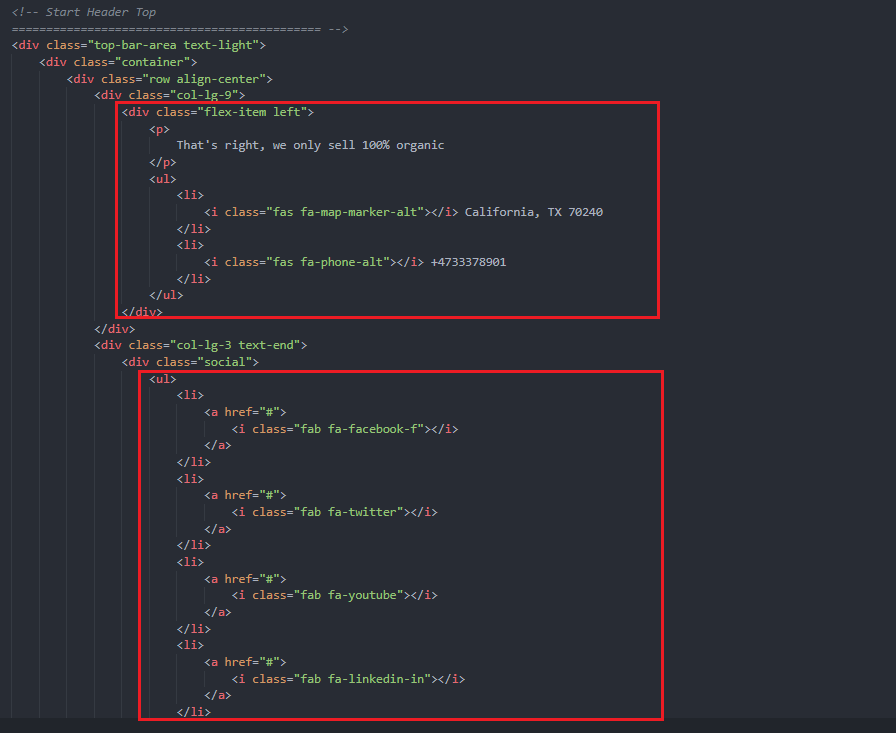Place cursor on phone number +4733378901
Image resolution: width=896 pixels, height=733 pixels.
pos(468,262)
